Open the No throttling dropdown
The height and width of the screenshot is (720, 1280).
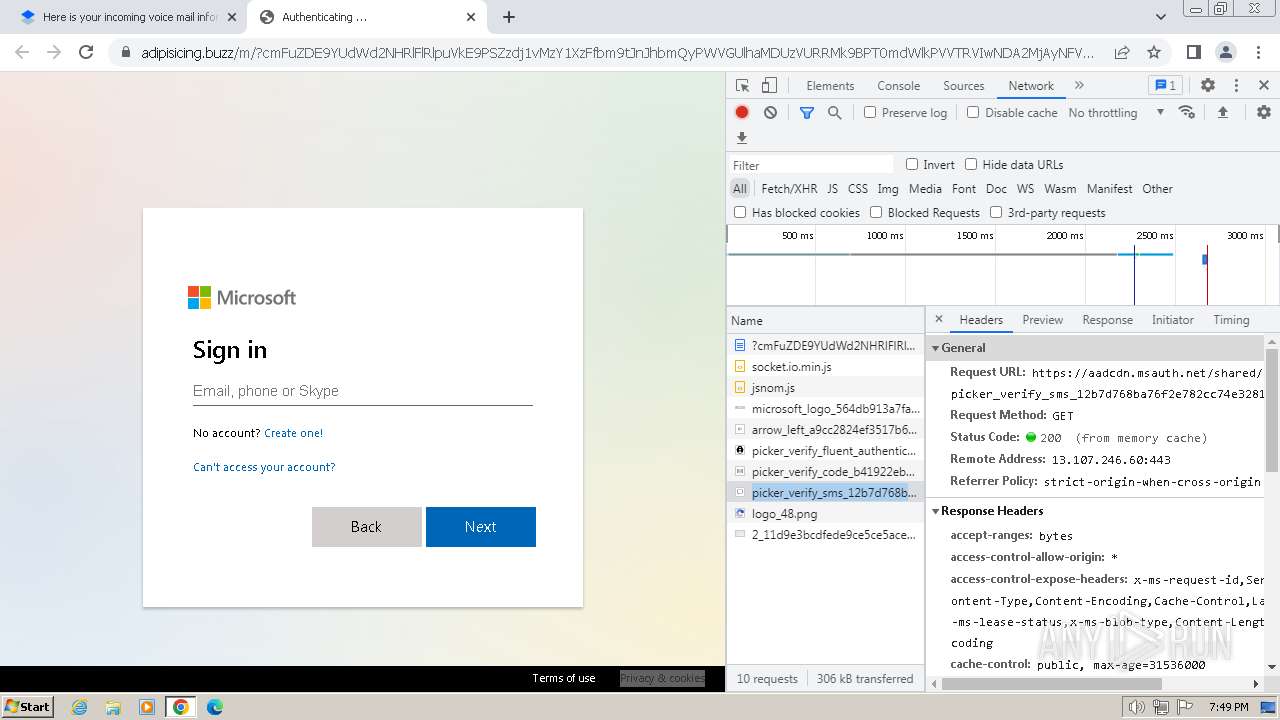tap(1116, 113)
